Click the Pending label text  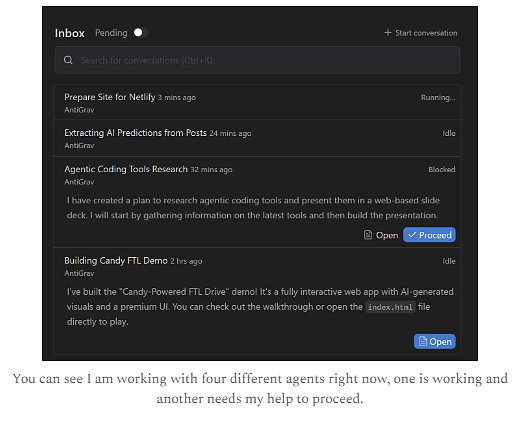111,33
